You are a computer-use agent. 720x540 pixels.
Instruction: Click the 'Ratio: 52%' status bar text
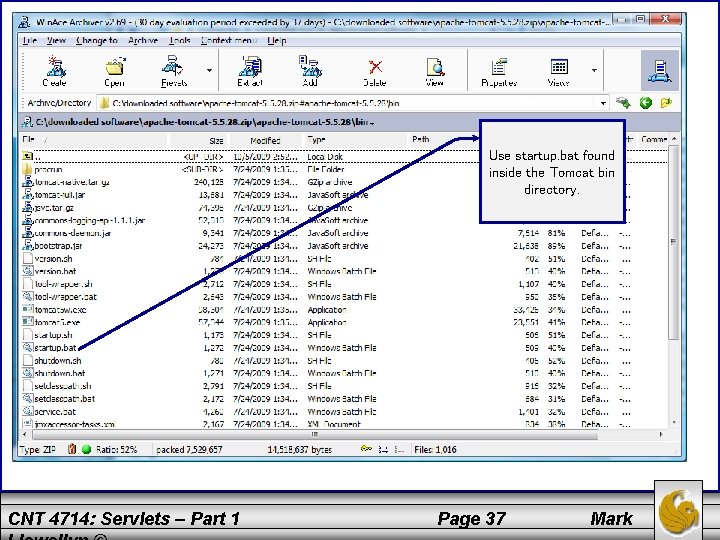coord(116,450)
